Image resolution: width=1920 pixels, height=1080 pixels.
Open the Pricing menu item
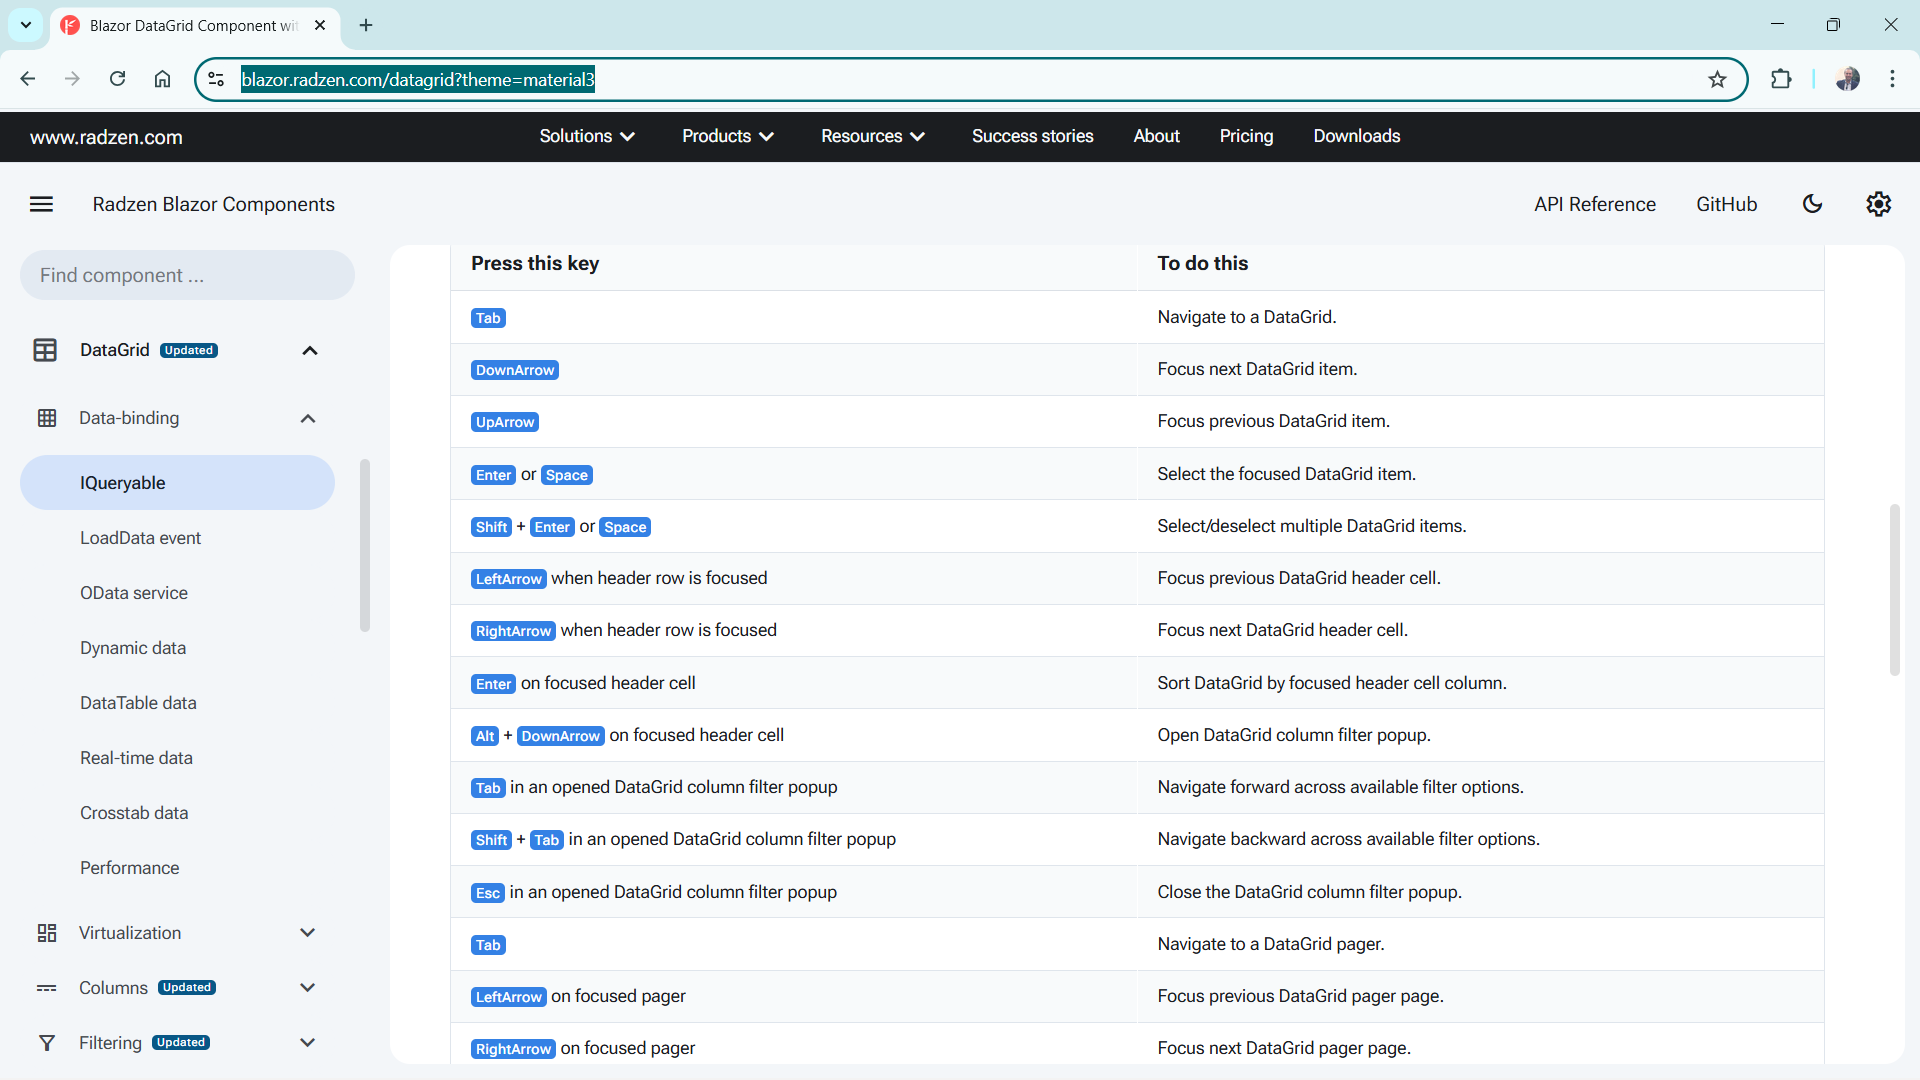(x=1246, y=136)
